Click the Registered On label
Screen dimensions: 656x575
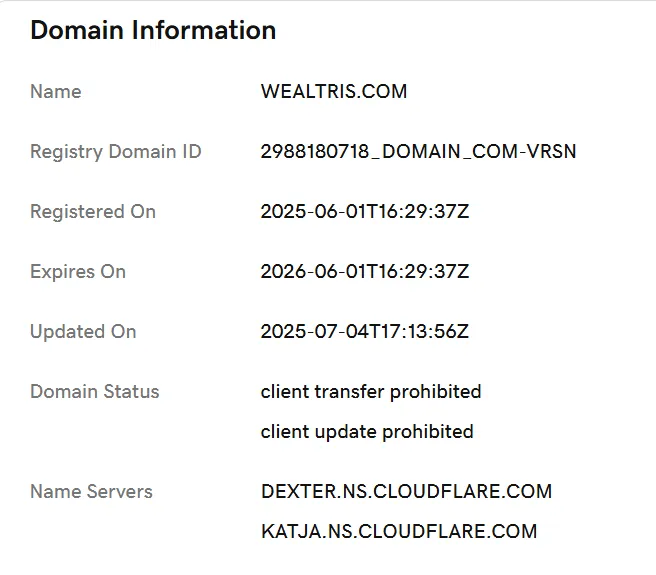click(x=93, y=212)
